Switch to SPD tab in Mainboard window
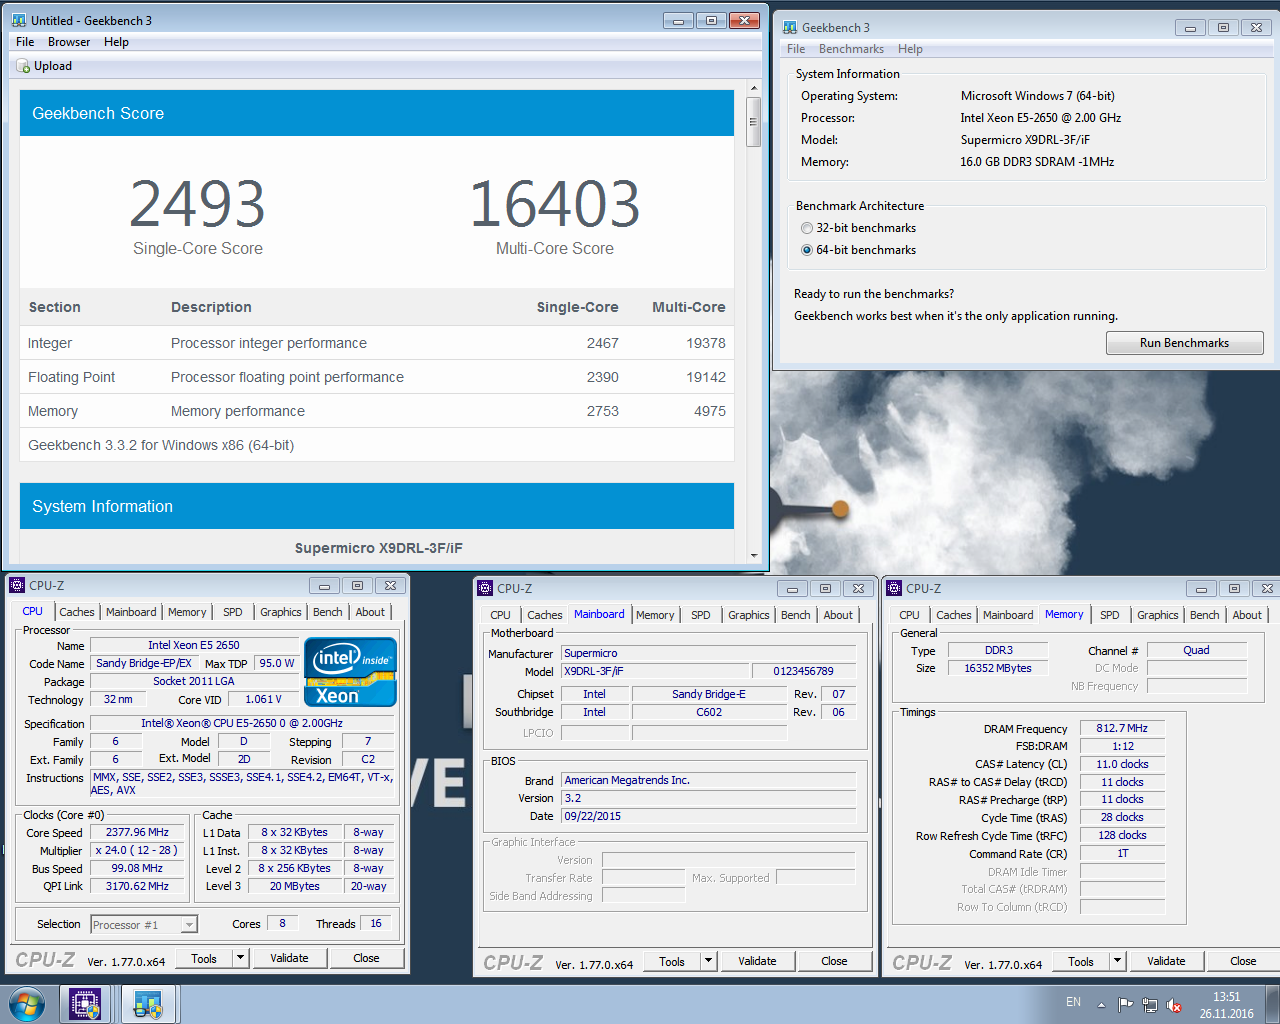1280x1024 pixels. pyautogui.click(x=701, y=615)
